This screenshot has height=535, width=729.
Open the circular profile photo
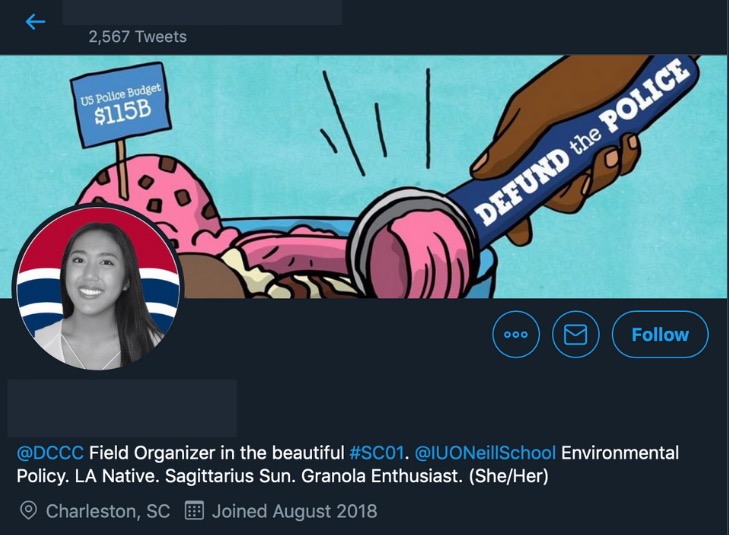tap(98, 288)
